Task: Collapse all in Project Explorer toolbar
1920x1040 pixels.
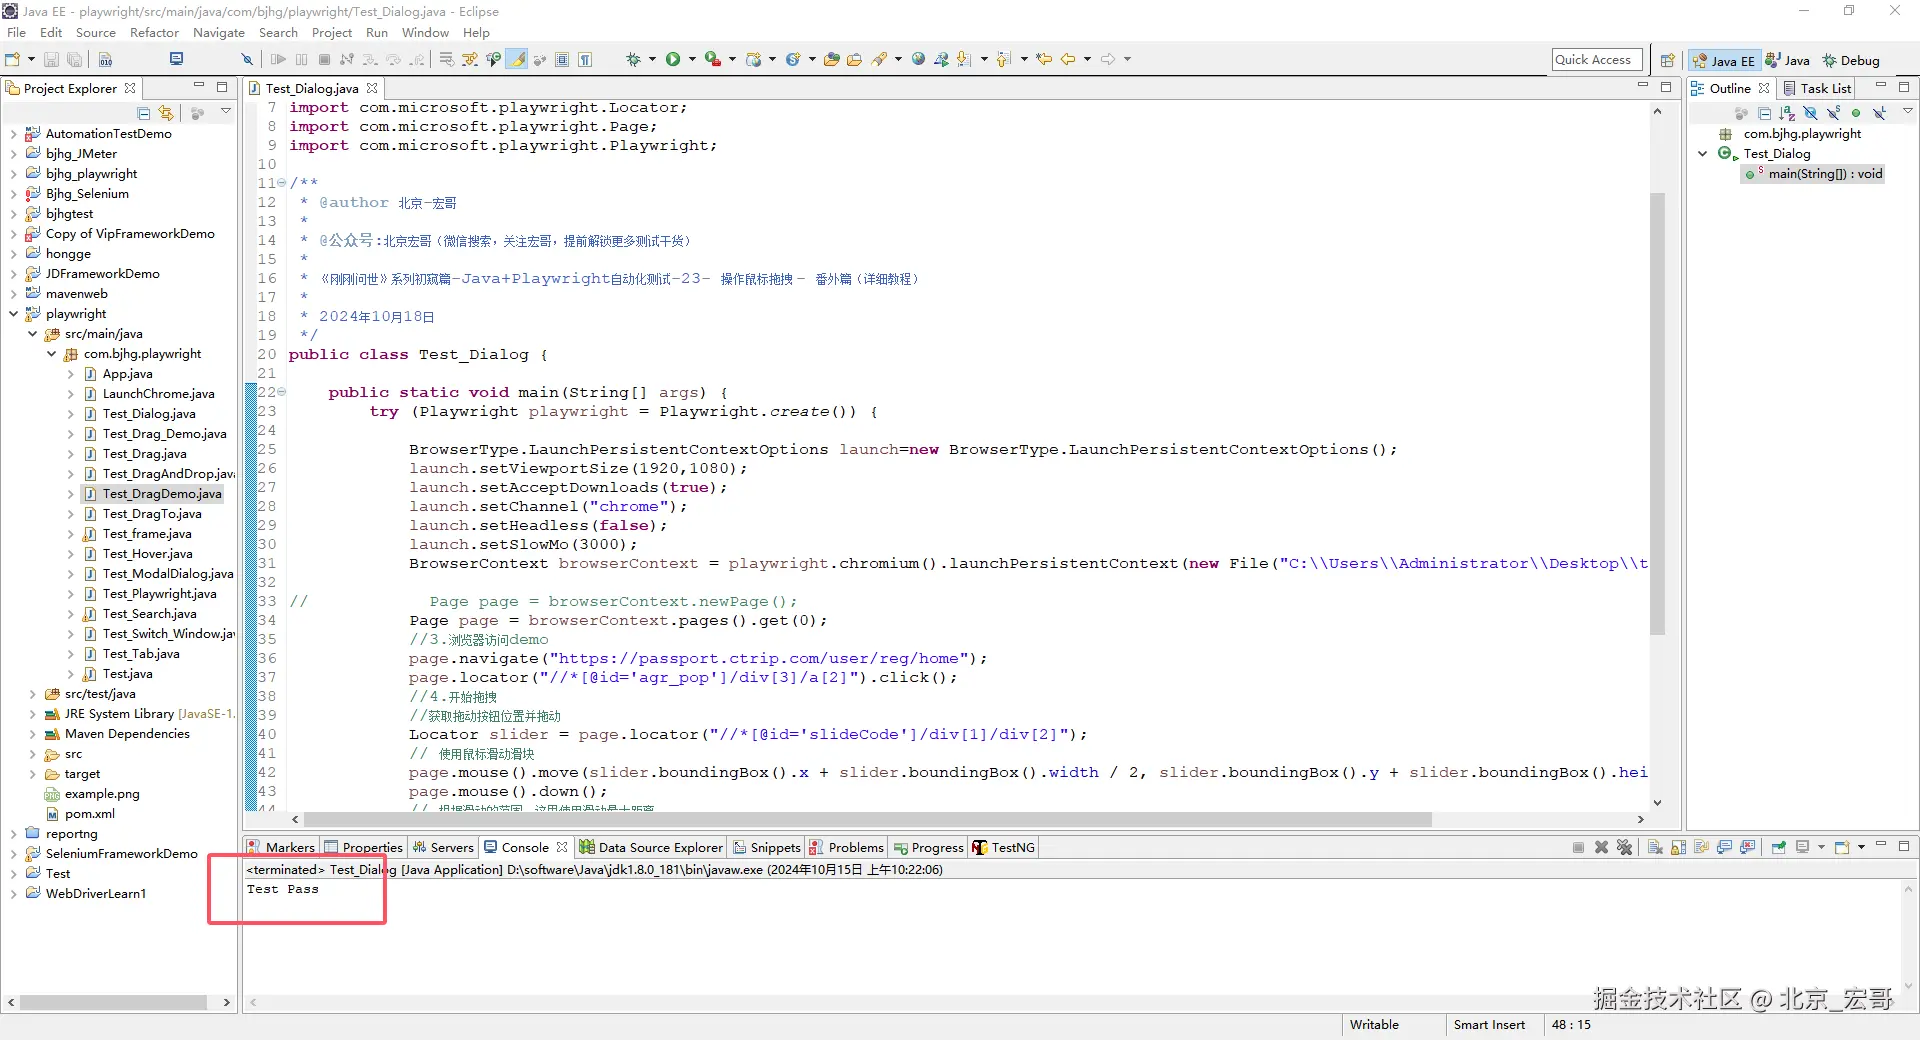Action: (x=144, y=113)
